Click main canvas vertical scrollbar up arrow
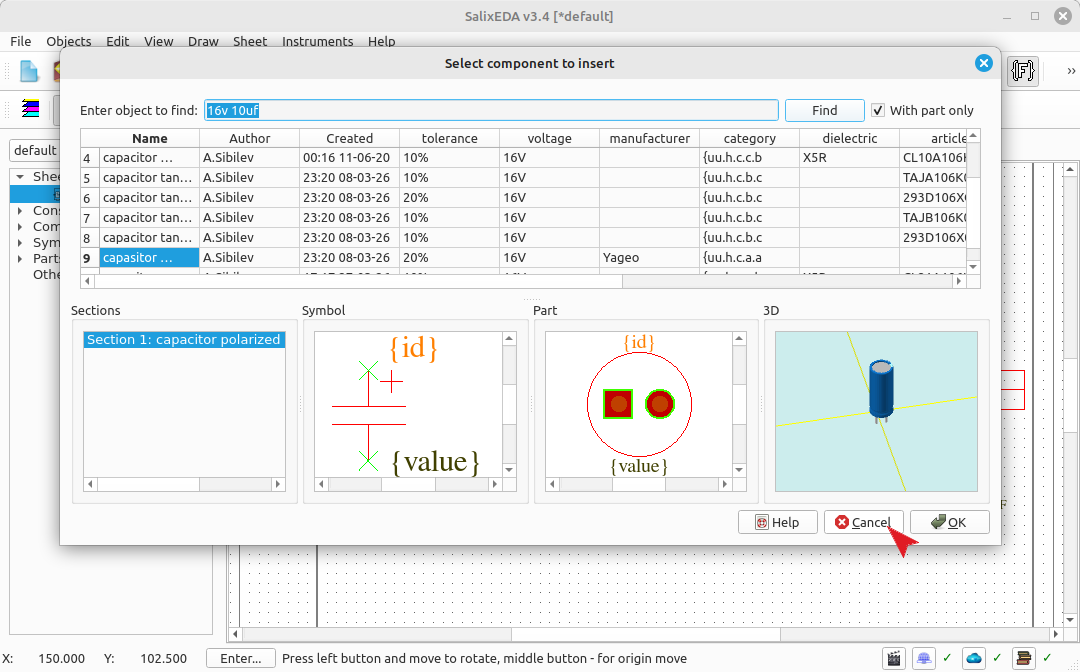This screenshot has height=672, width=1080. (1070, 169)
